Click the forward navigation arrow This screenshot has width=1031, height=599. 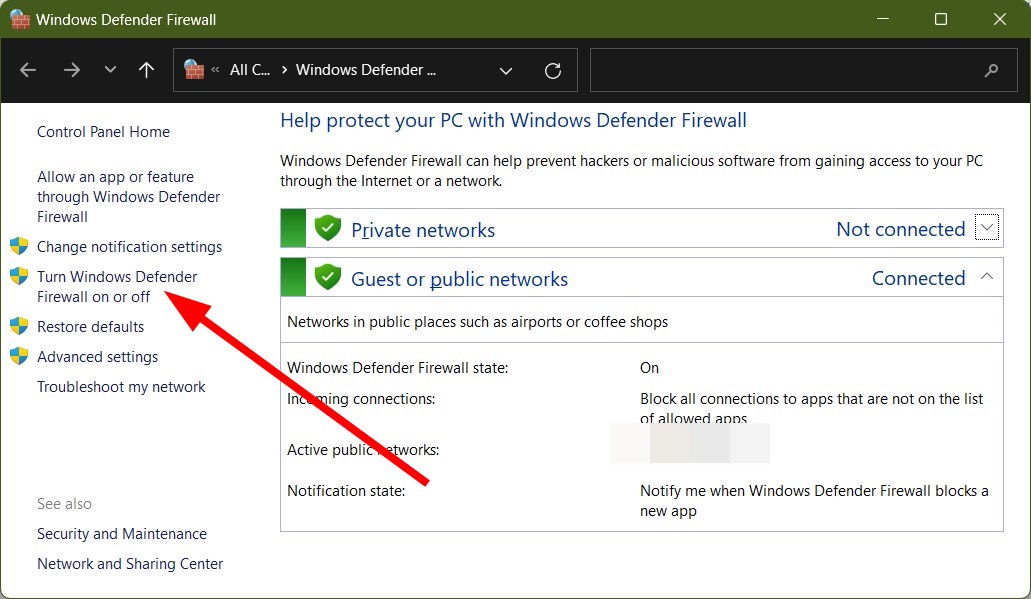coord(71,70)
